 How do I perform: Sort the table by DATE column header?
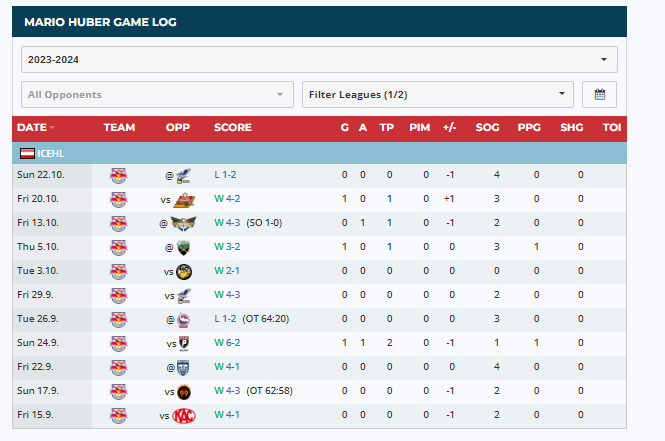point(32,128)
